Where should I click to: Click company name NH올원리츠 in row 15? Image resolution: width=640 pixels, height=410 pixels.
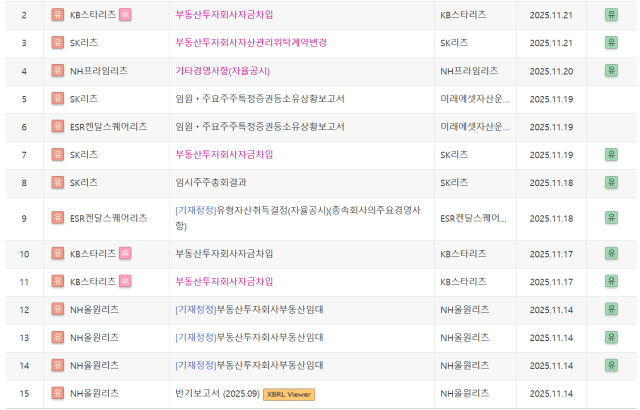94,393
